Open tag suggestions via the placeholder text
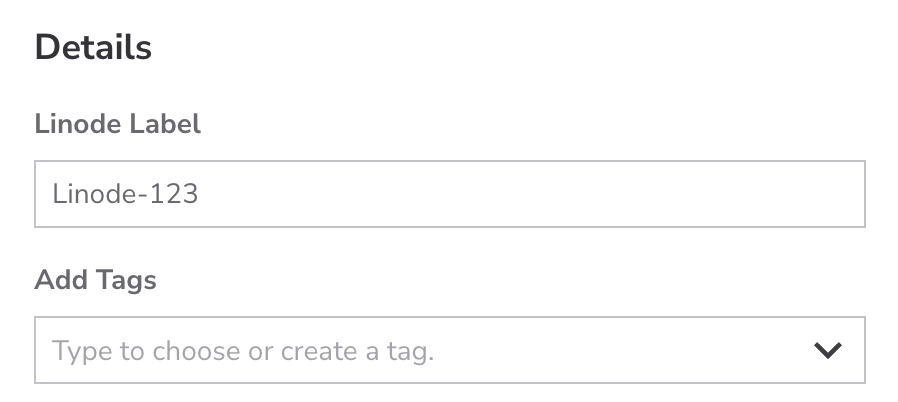 (x=243, y=351)
